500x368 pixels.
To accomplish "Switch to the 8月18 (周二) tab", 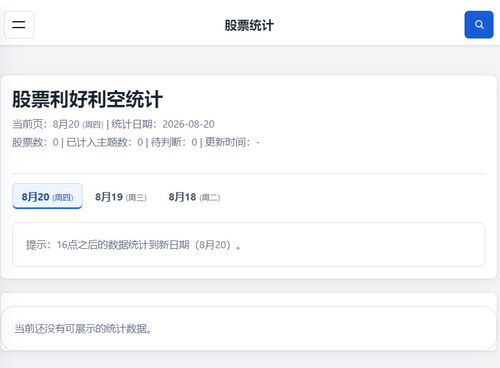I will tap(194, 197).
